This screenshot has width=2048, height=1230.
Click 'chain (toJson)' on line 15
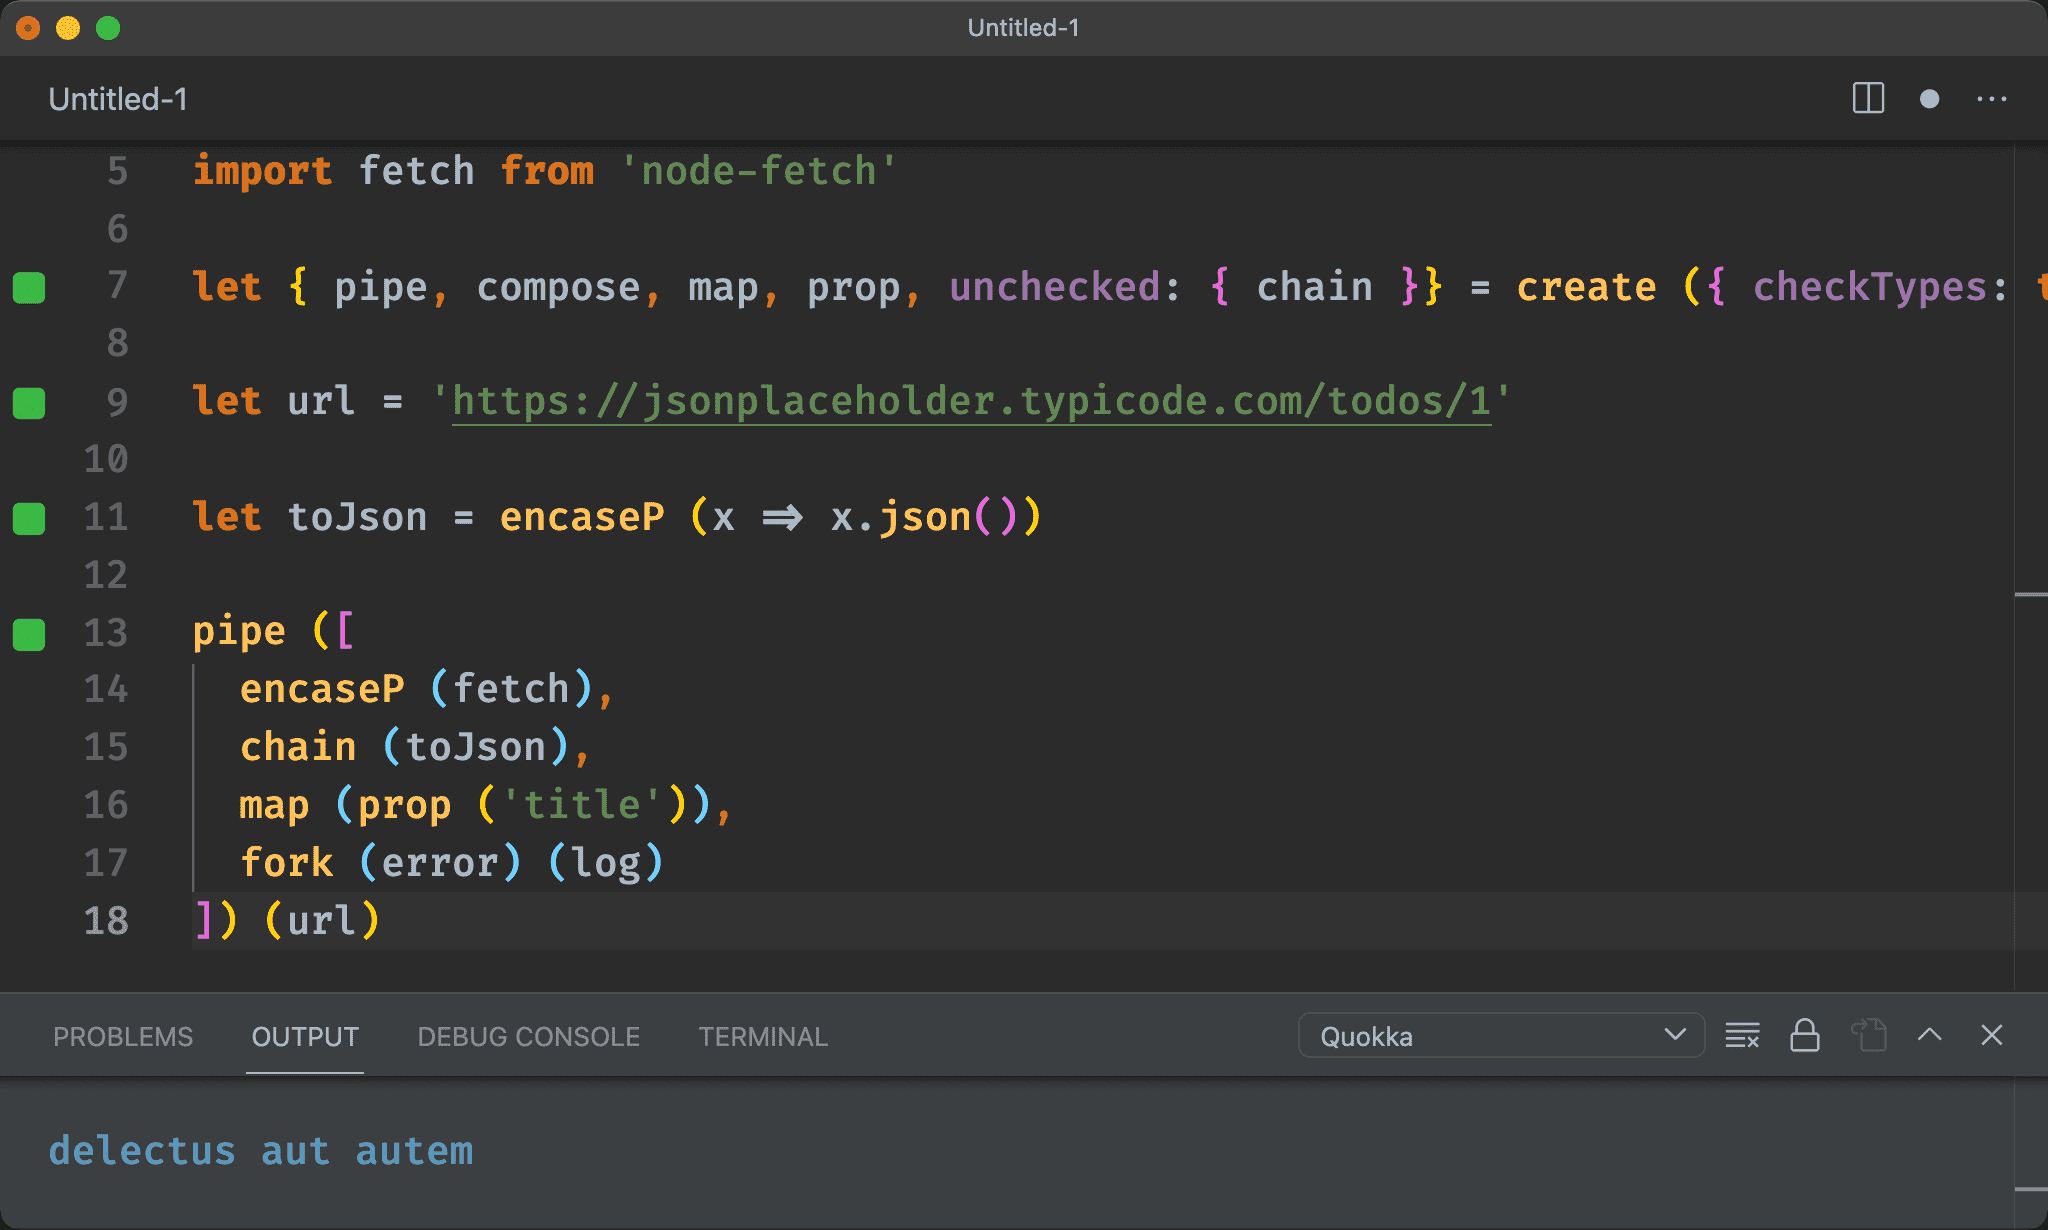[x=405, y=747]
